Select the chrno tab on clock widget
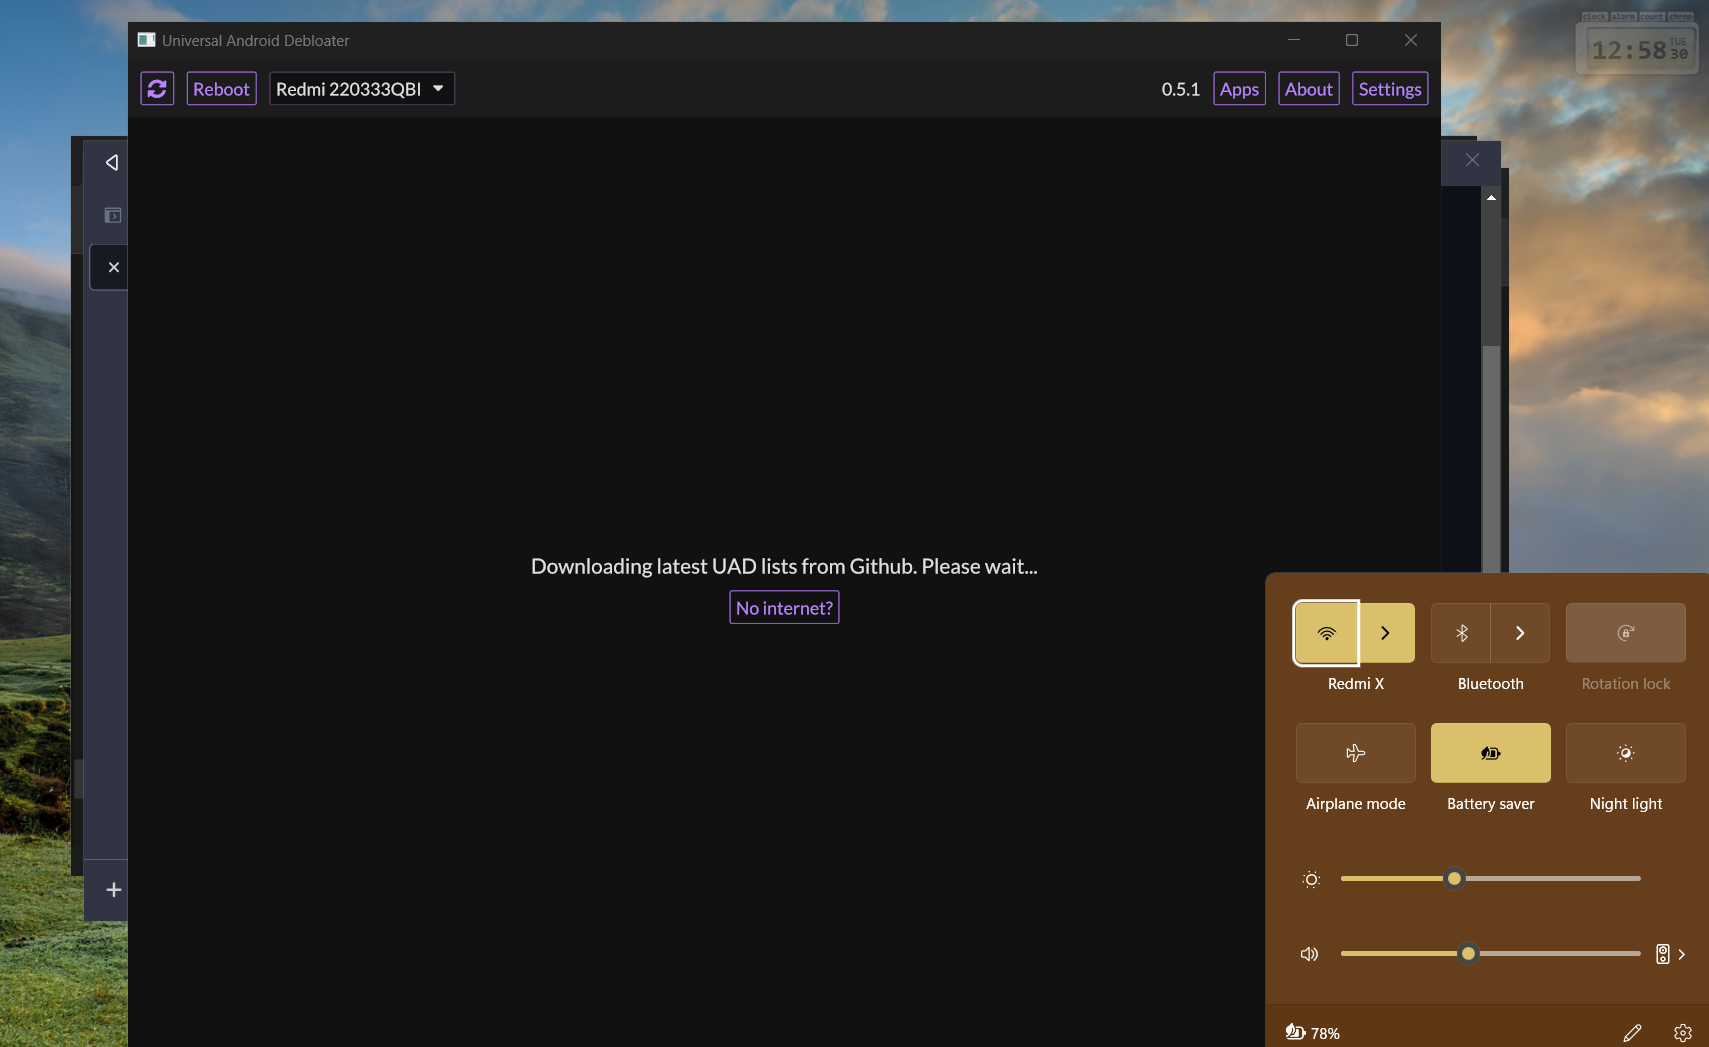The width and height of the screenshot is (1709, 1047). 1681,17
